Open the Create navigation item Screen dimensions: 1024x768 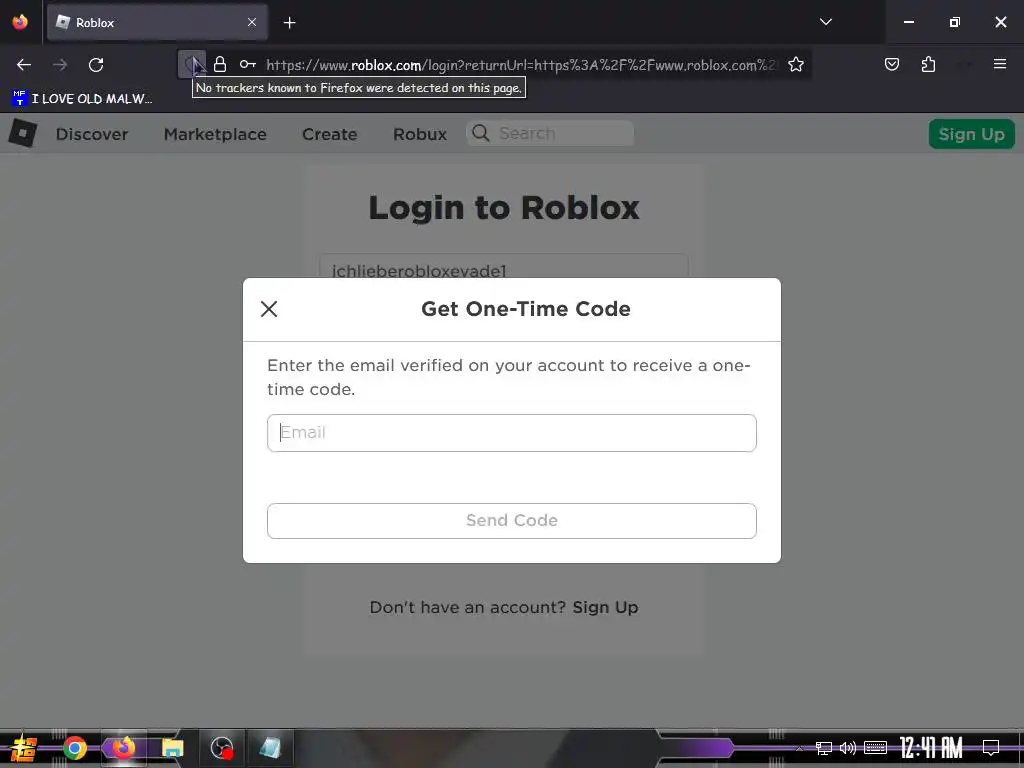(329, 134)
